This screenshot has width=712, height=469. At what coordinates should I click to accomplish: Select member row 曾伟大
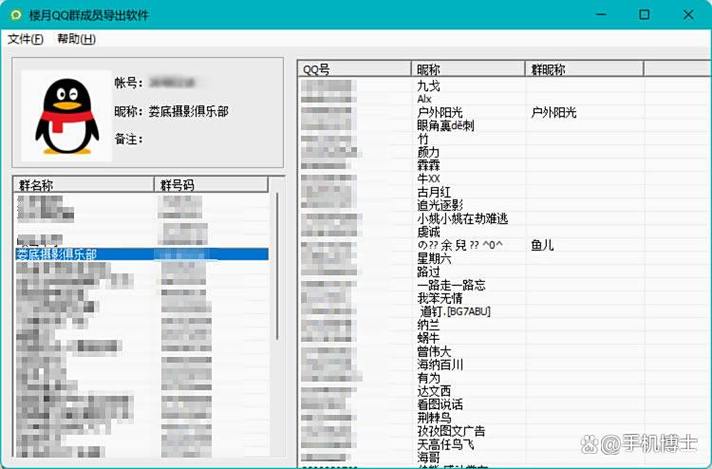pos(434,351)
